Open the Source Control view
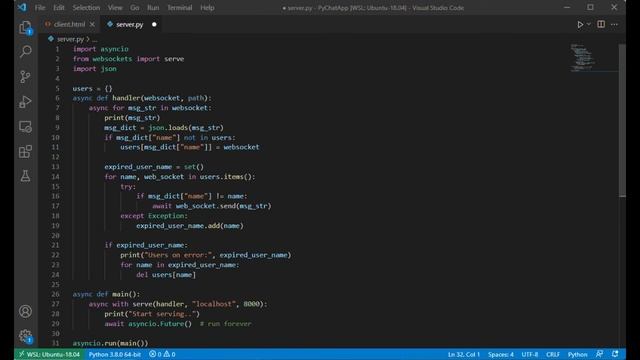This screenshot has width=640, height=360. [x=25, y=76]
